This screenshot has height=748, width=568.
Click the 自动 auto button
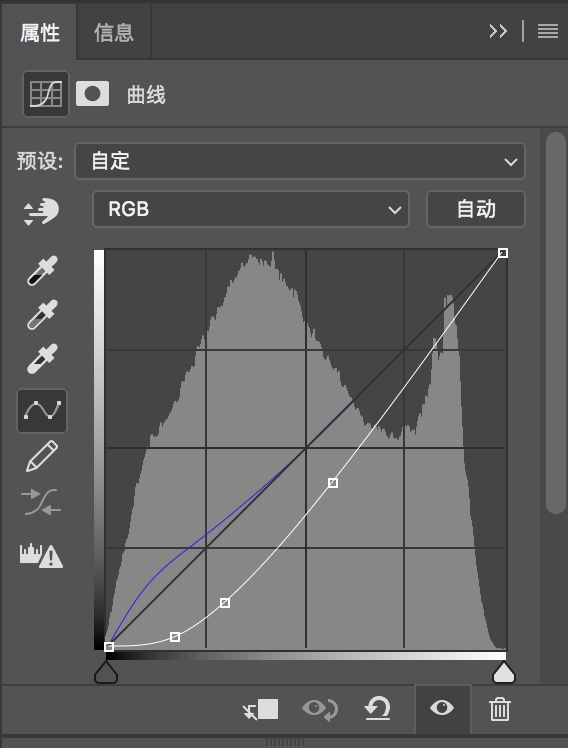pos(476,209)
